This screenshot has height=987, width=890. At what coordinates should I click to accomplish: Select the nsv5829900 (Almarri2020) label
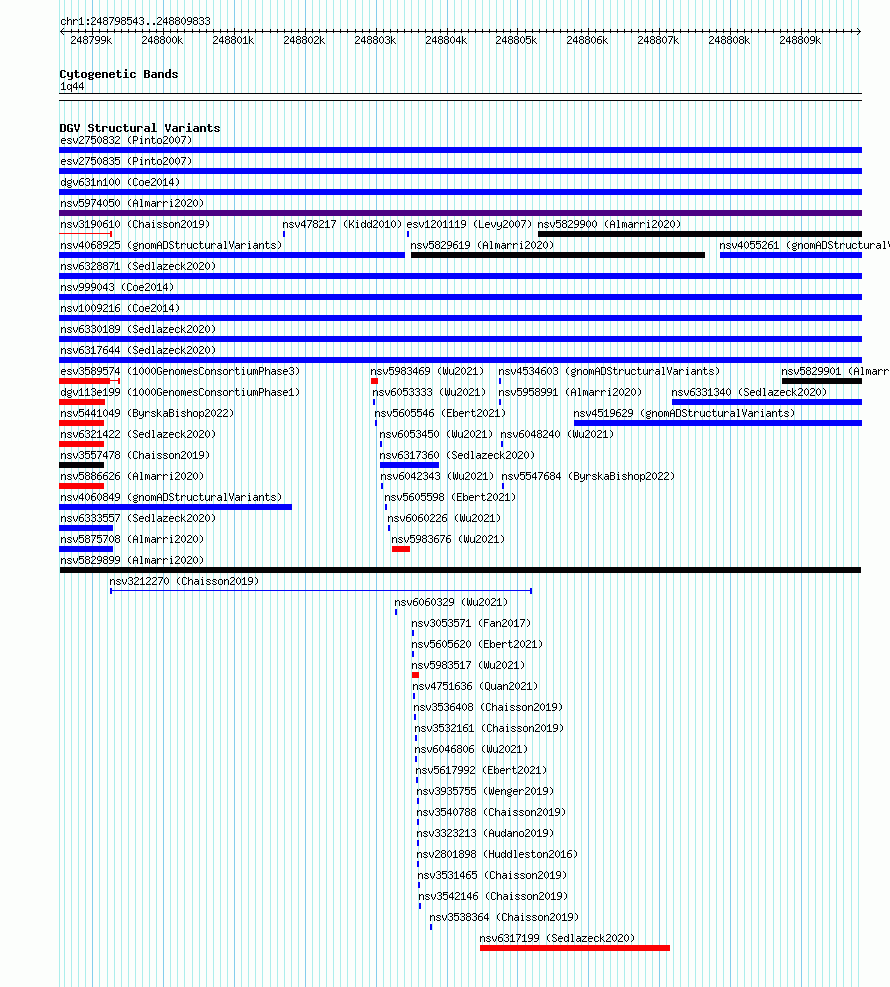609,224
